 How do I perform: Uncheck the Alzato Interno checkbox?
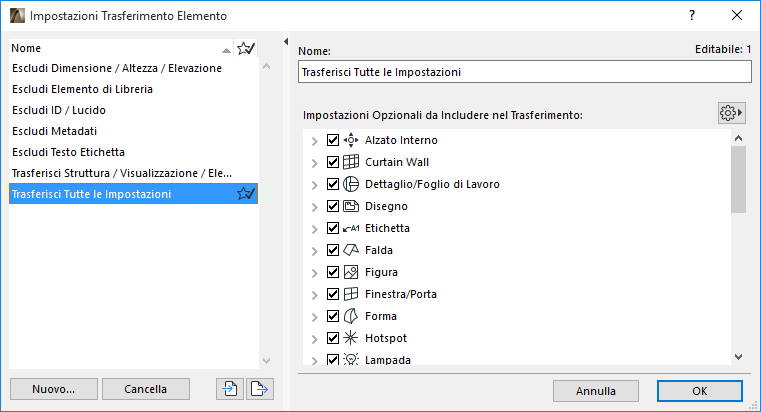tap(334, 140)
